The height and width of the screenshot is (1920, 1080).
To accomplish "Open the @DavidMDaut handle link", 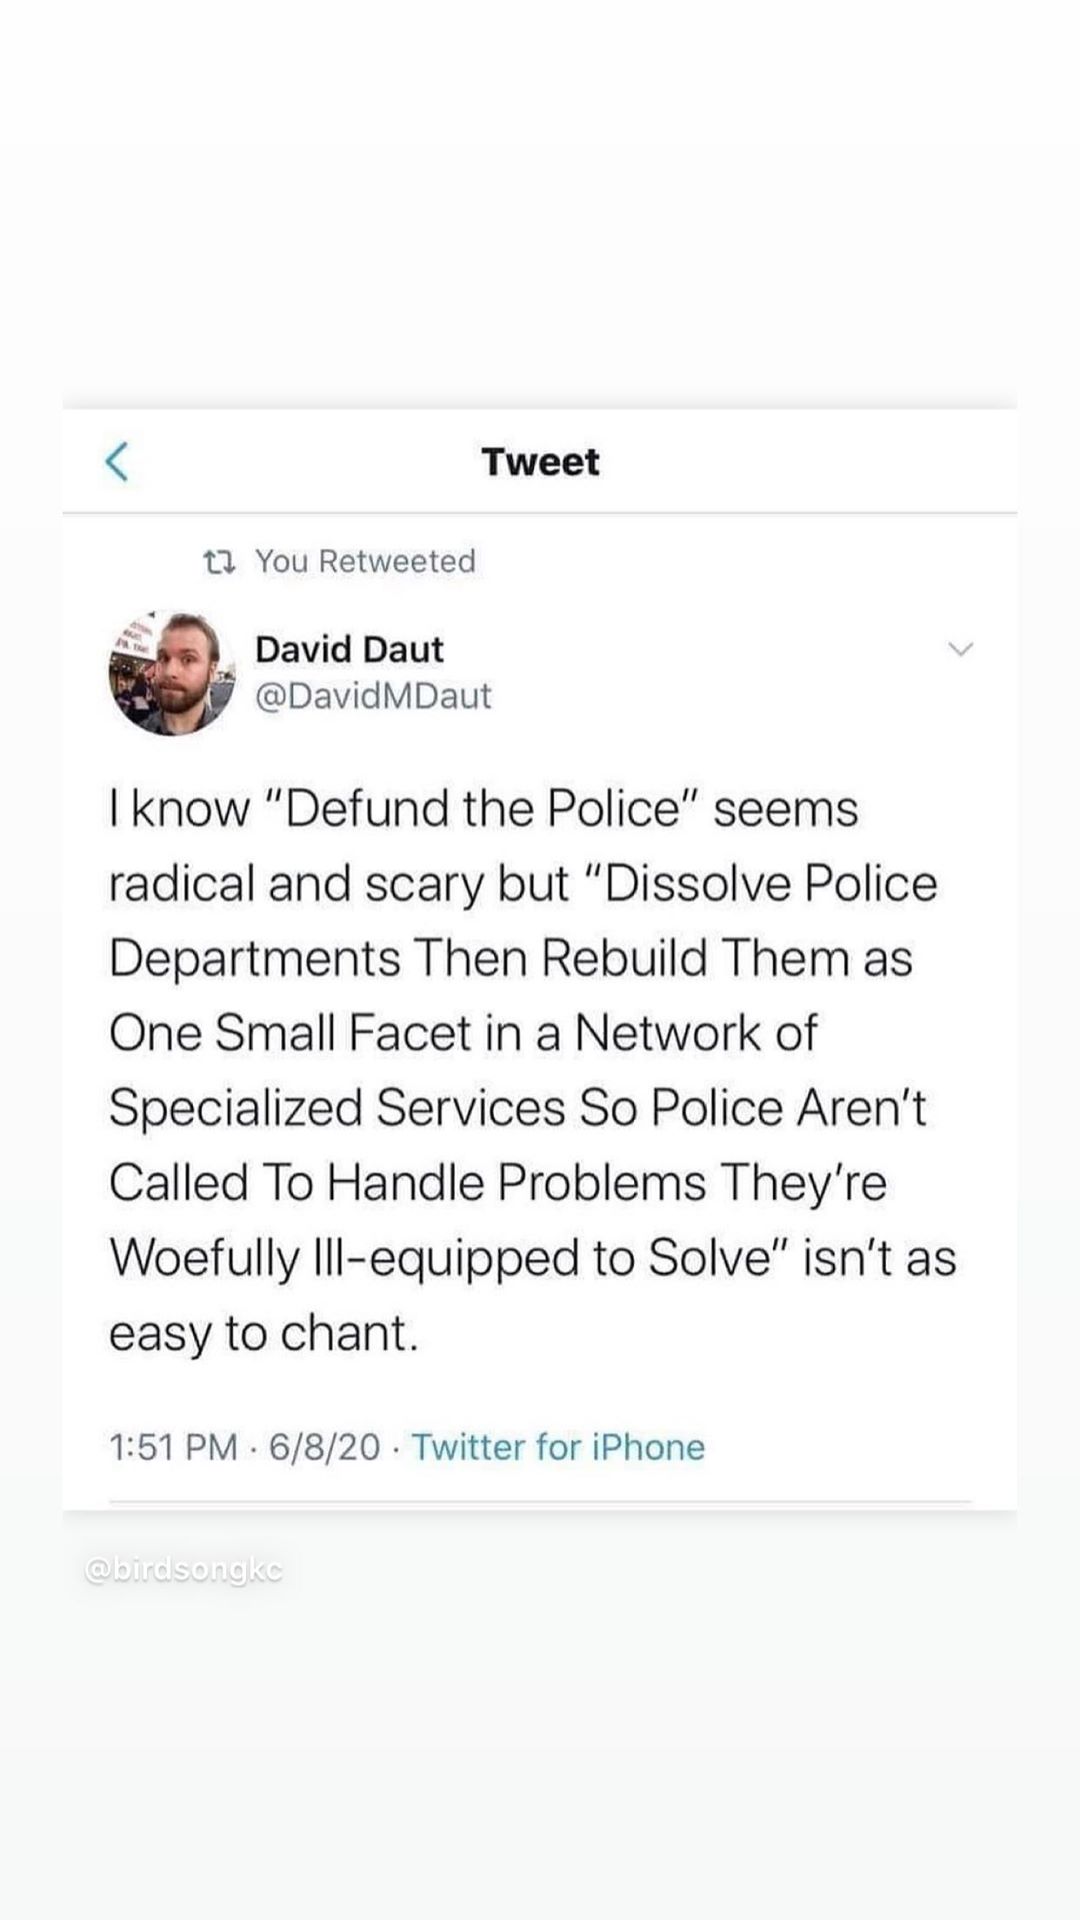I will pyautogui.click(x=373, y=696).
